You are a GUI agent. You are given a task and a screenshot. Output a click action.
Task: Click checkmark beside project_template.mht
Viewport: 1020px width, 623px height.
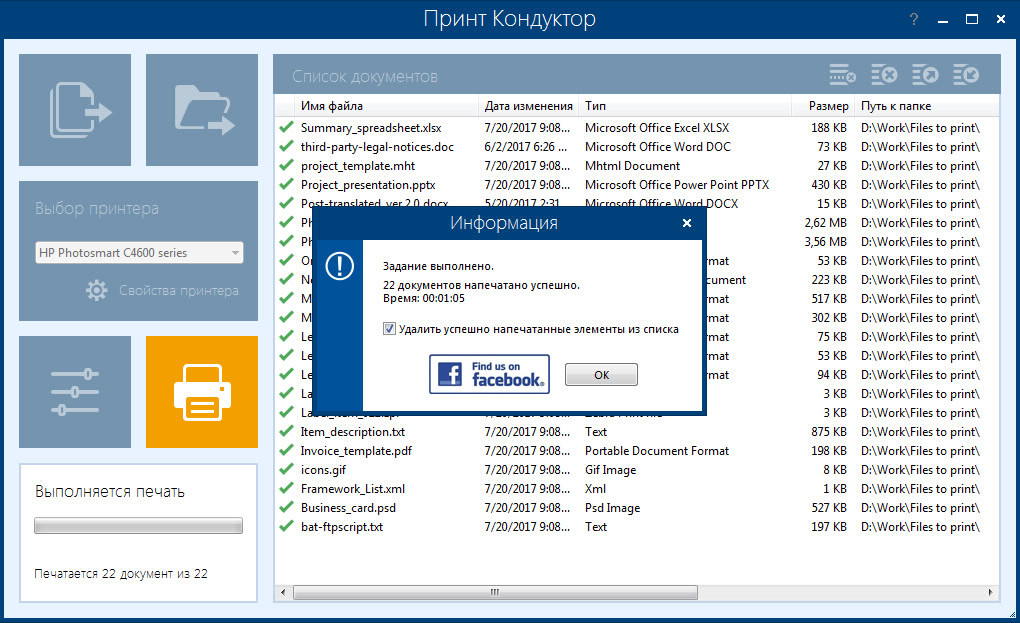coord(286,165)
